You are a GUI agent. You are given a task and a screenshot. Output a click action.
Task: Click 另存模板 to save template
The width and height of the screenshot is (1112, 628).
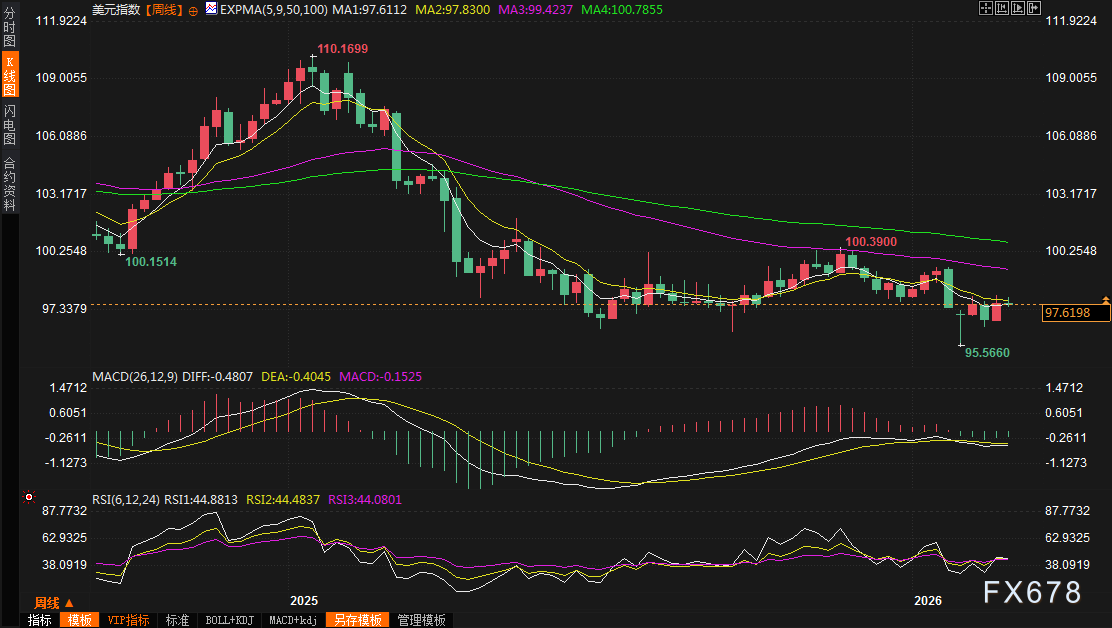click(x=358, y=620)
